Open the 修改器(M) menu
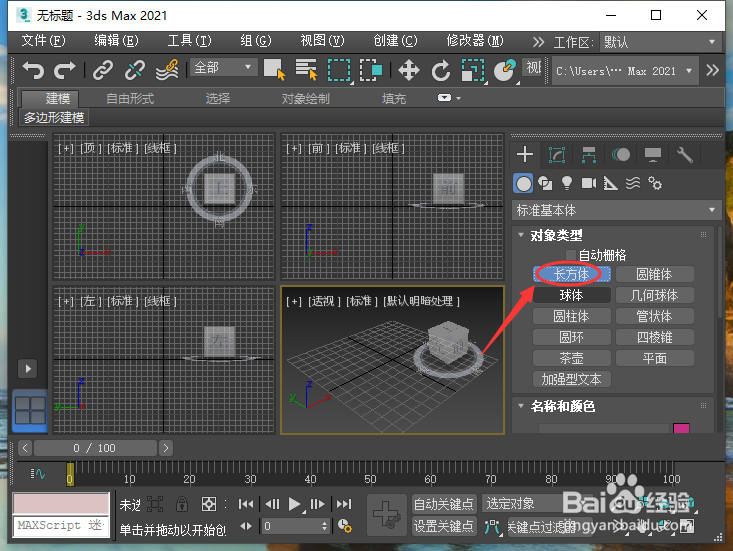The height and width of the screenshot is (551, 733). 474,41
